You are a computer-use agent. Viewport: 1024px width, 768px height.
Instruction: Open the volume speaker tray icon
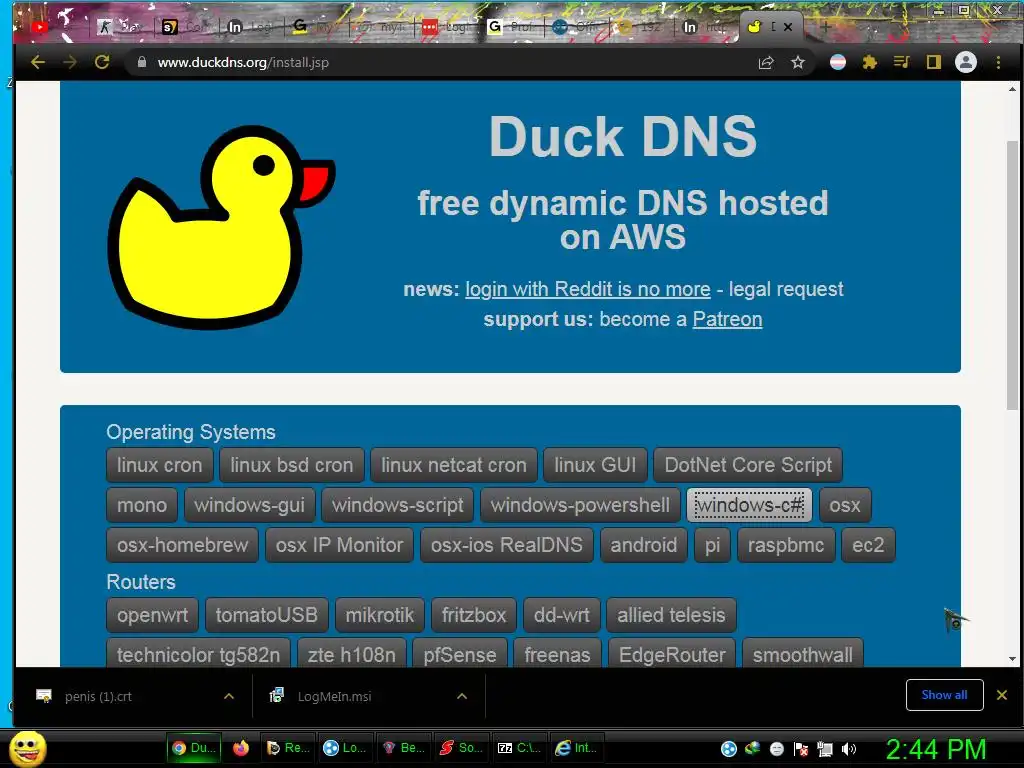(849, 749)
